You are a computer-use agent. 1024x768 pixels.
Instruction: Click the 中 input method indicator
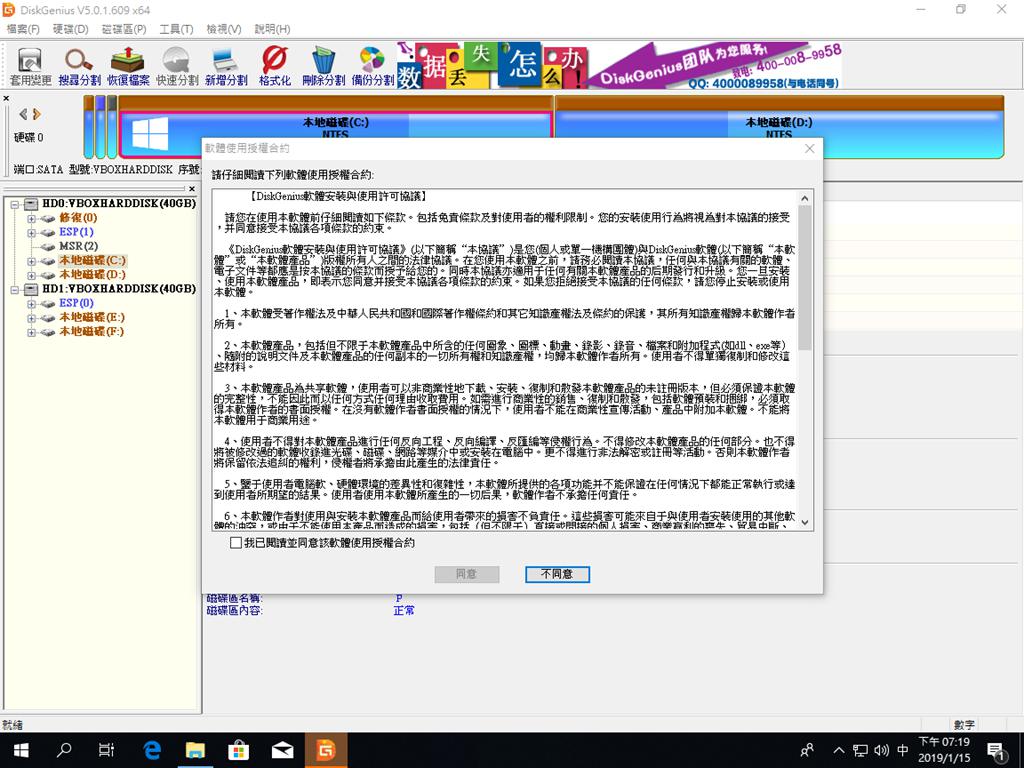903,750
